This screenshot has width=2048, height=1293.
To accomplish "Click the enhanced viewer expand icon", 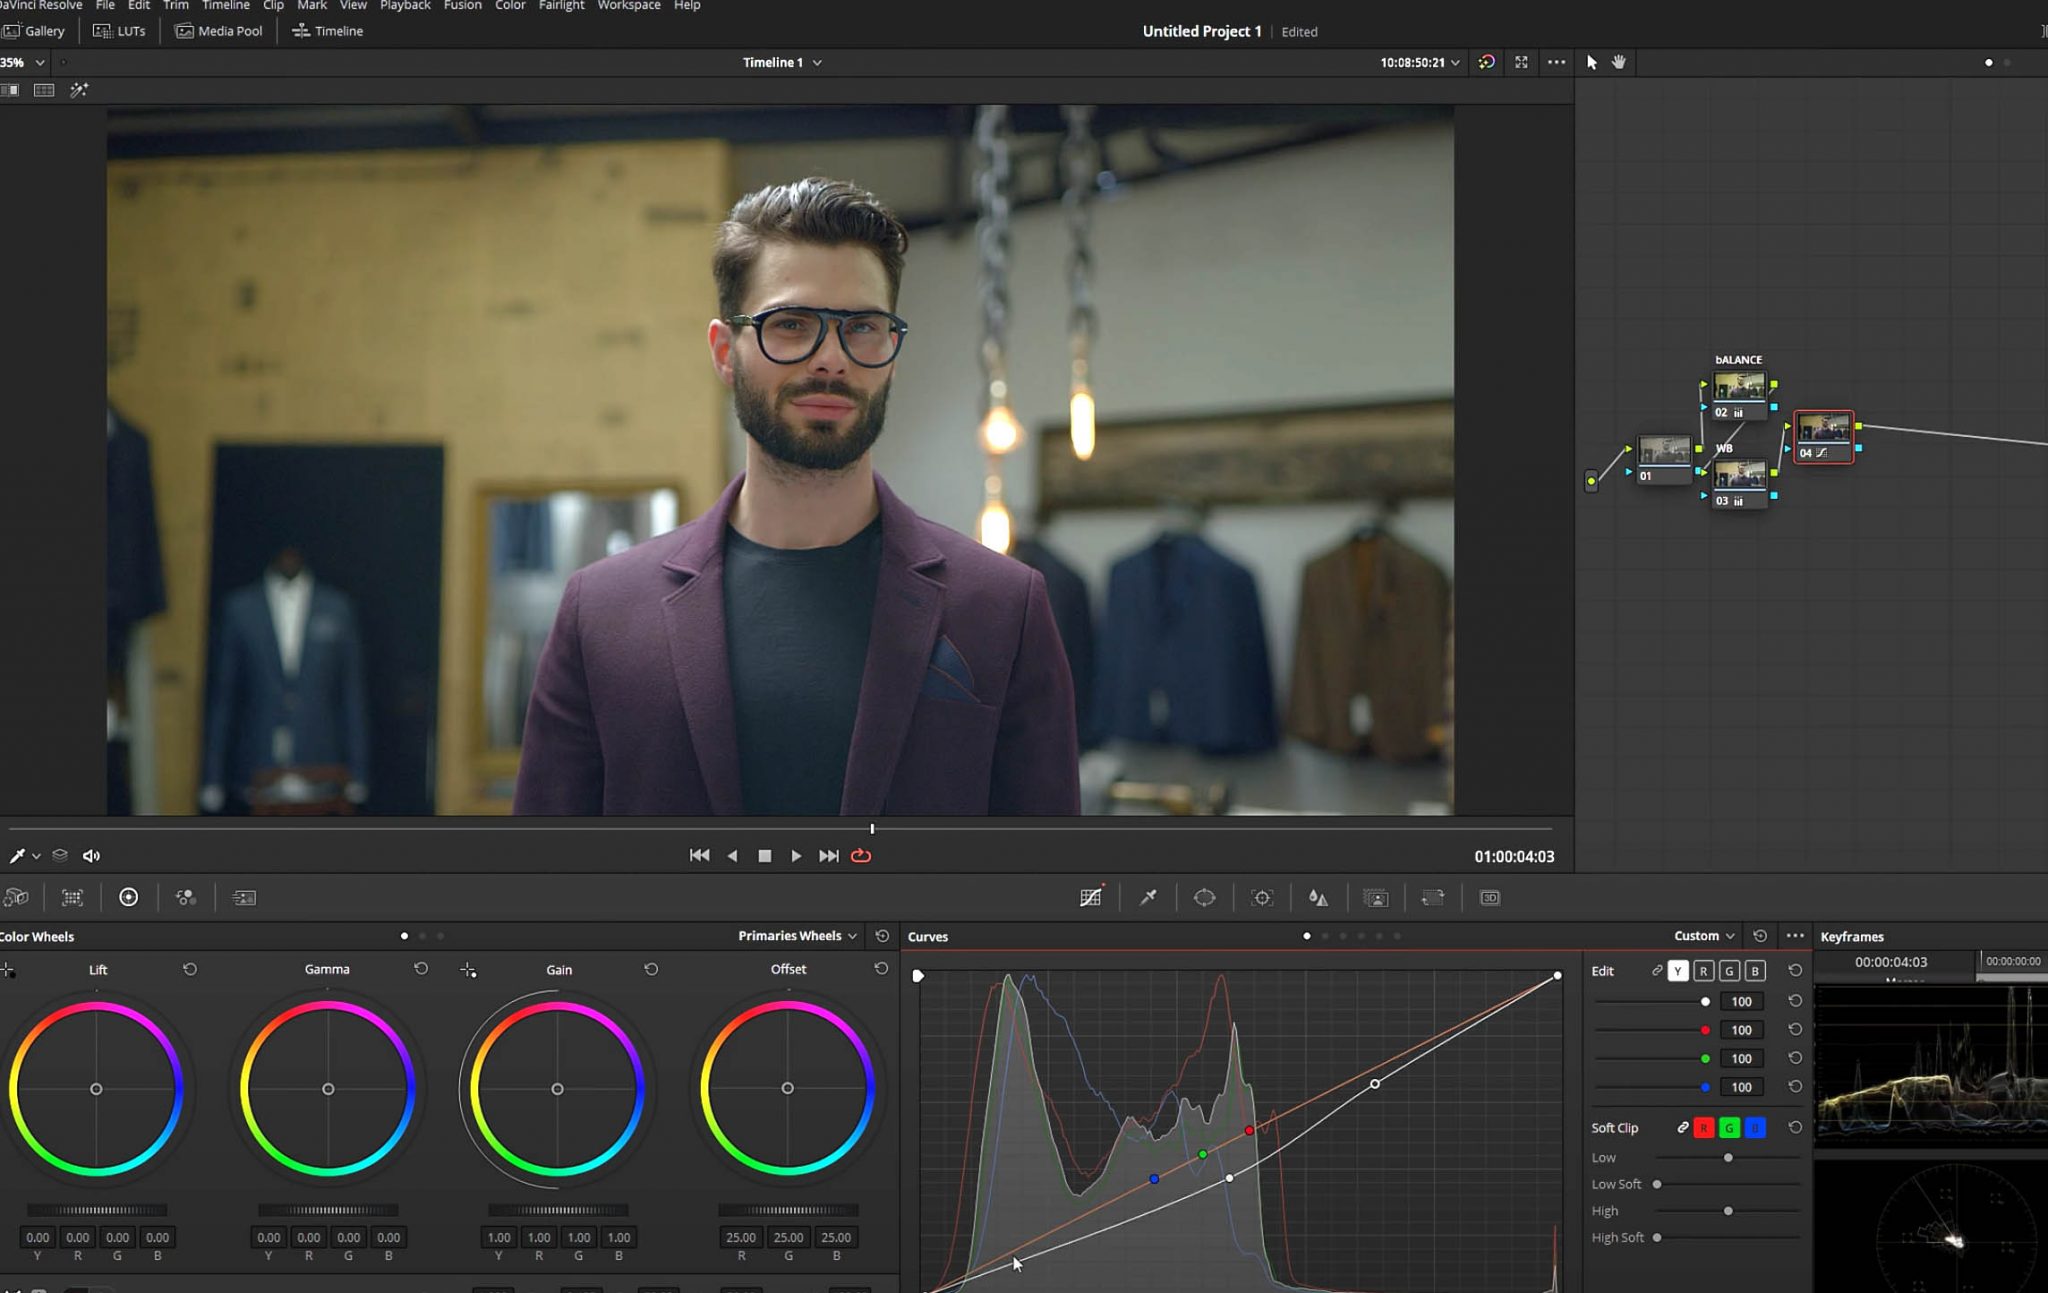I will point(1521,62).
